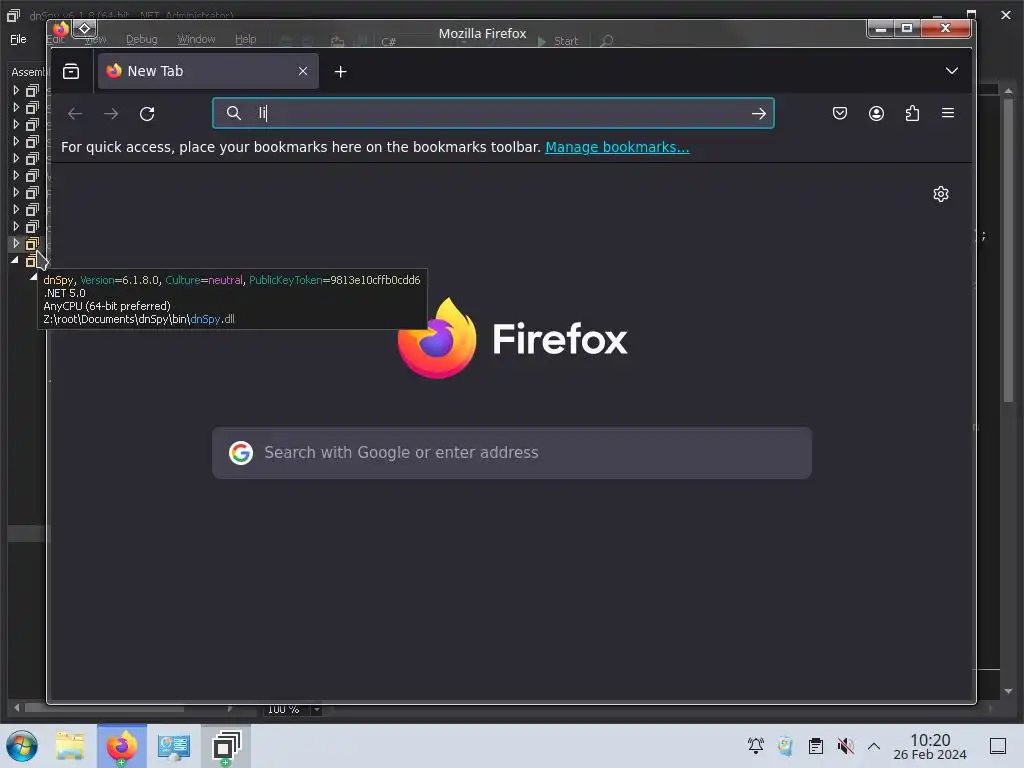Select the New Tab tab in Firefox

(208, 71)
